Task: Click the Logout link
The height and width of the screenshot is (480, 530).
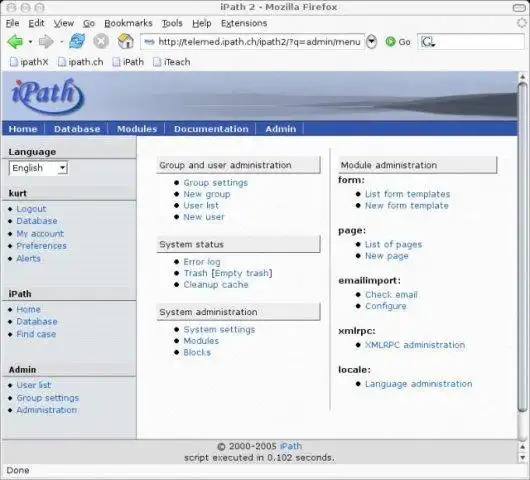Action: click(31, 209)
